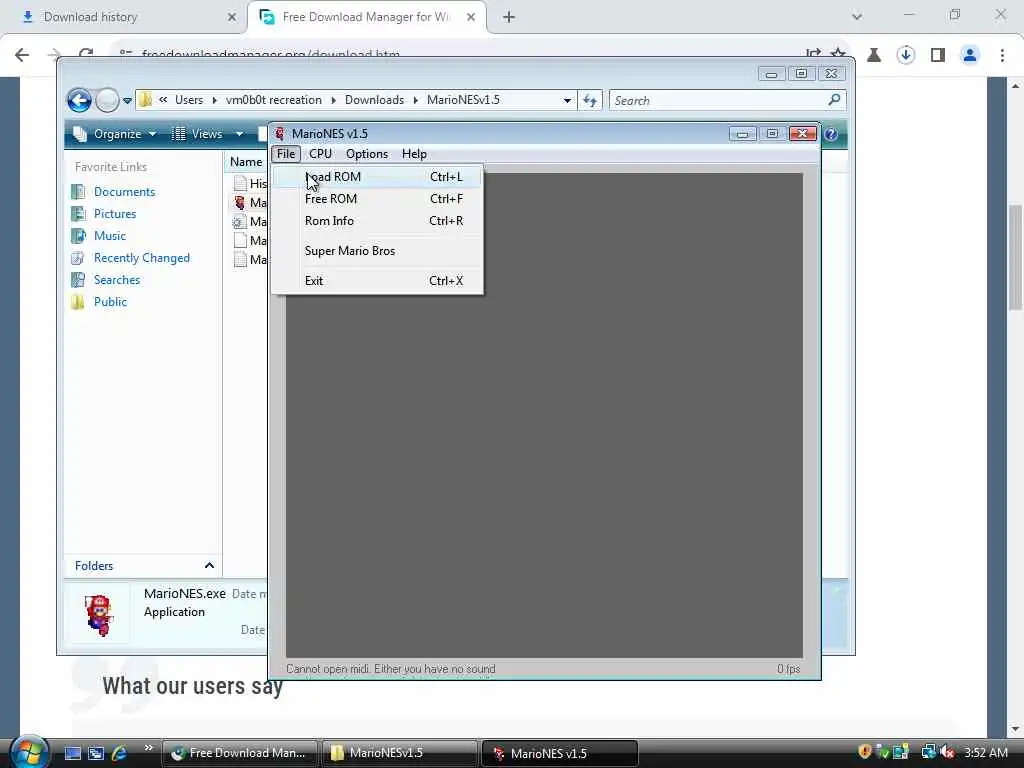Switch to MarioNESv1.5 folder taskbar button

[x=399, y=753]
